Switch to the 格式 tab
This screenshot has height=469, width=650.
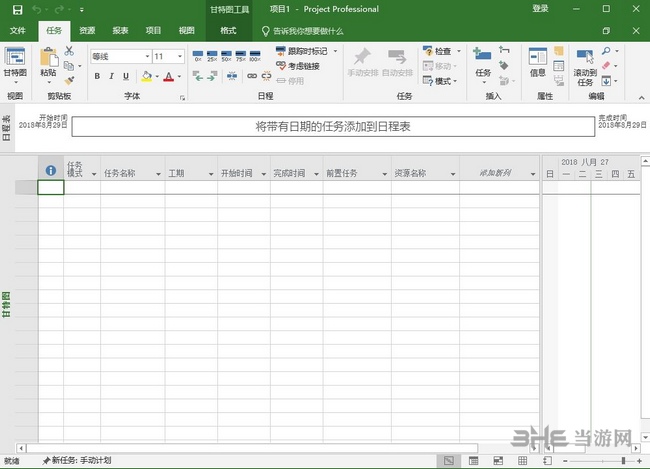click(x=228, y=30)
